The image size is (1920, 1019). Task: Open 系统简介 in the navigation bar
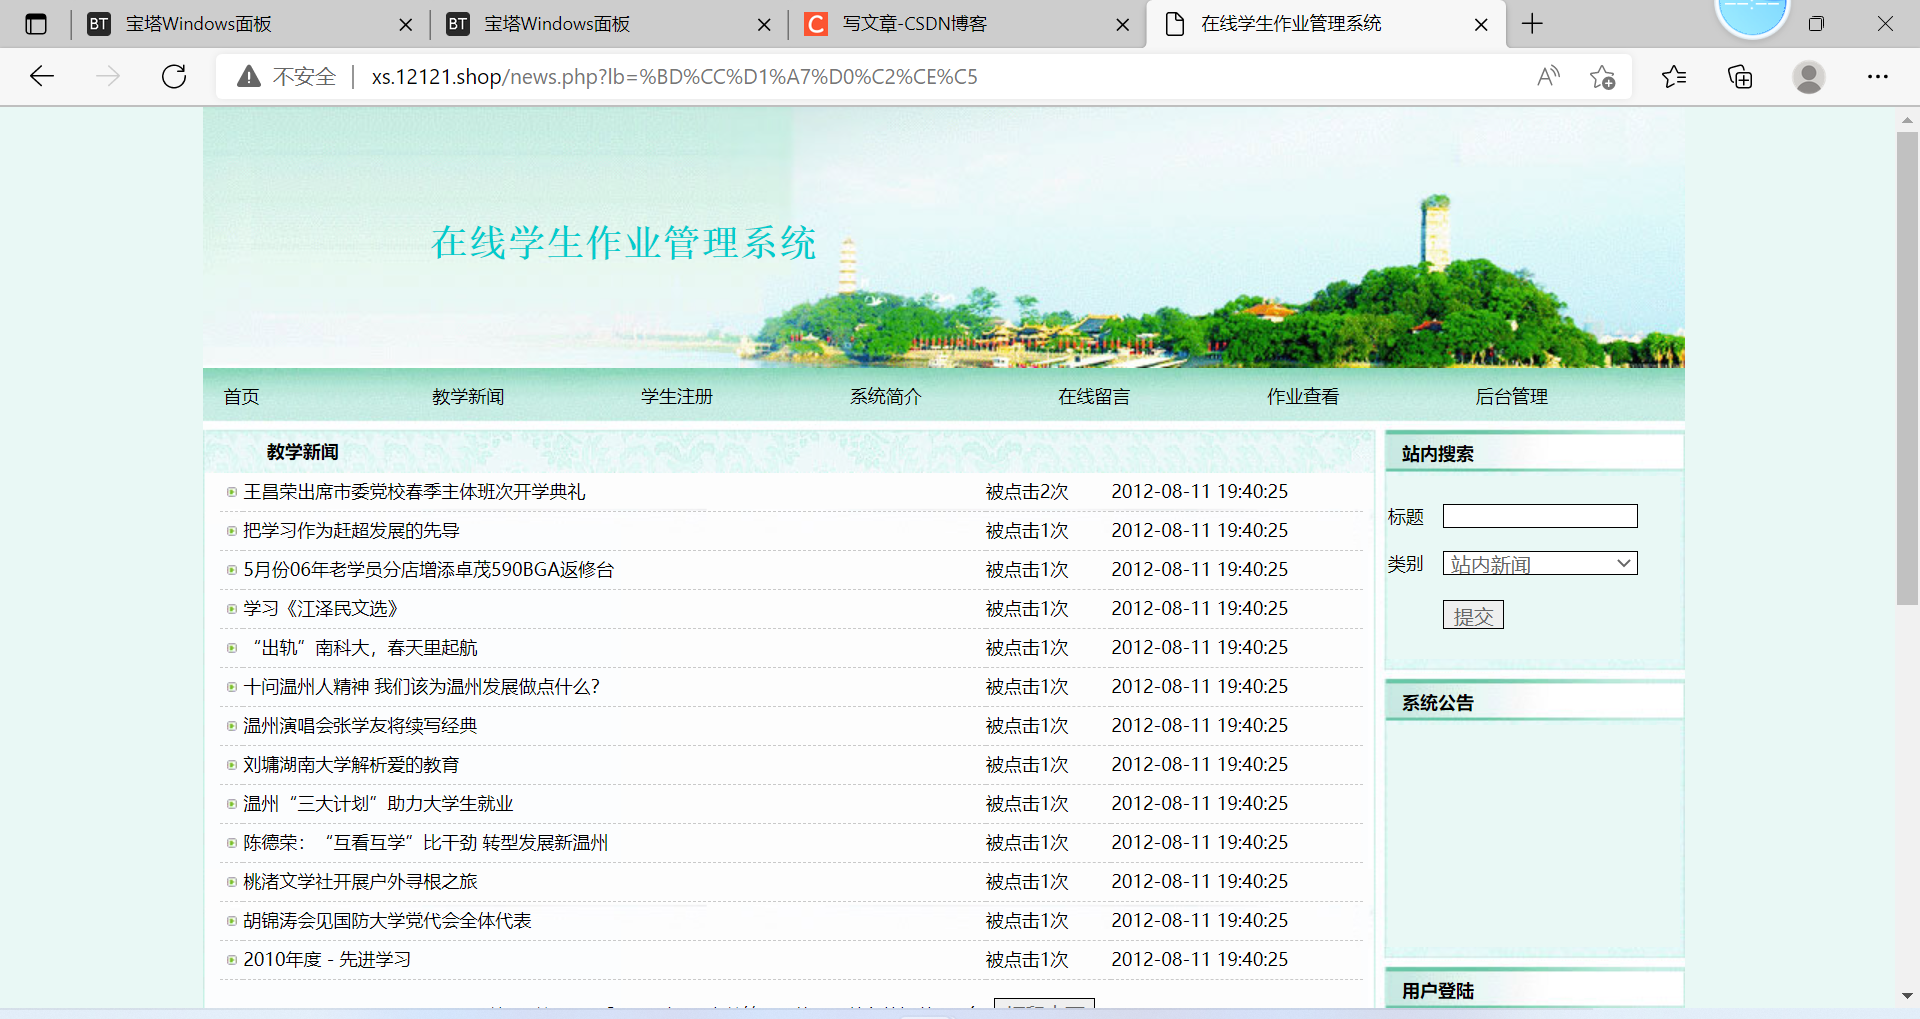[x=886, y=397]
